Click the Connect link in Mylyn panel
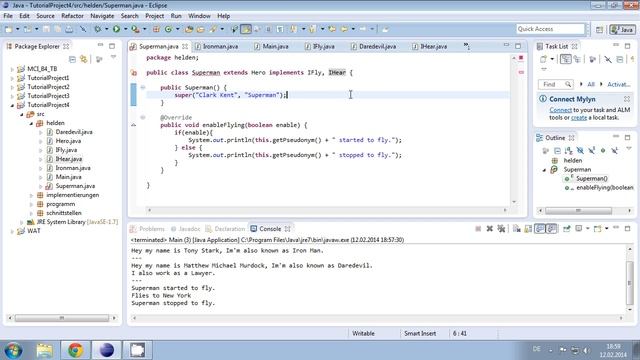640x360 pixels. click(560, 110)
